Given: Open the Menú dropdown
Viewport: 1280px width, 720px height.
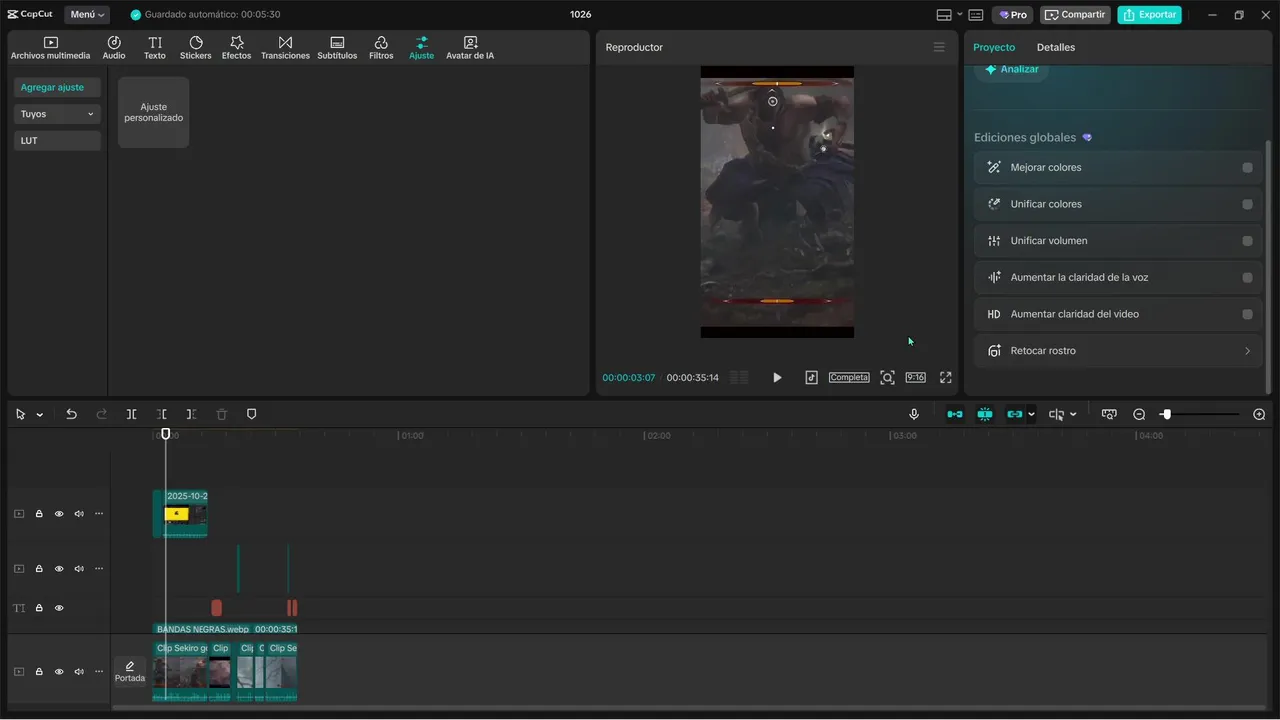Looking at the screenshot, I should point(88,15).
